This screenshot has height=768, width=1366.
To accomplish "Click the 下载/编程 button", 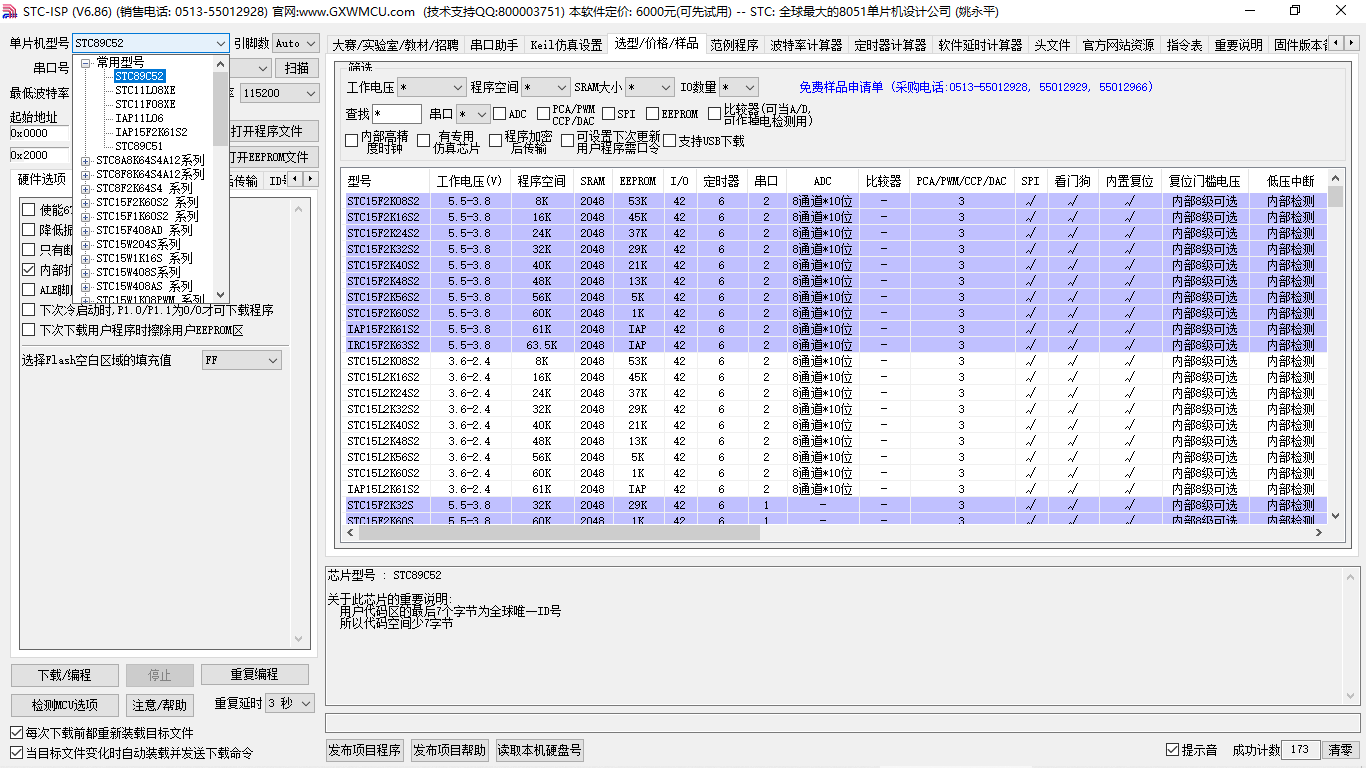I will point(64,675).
